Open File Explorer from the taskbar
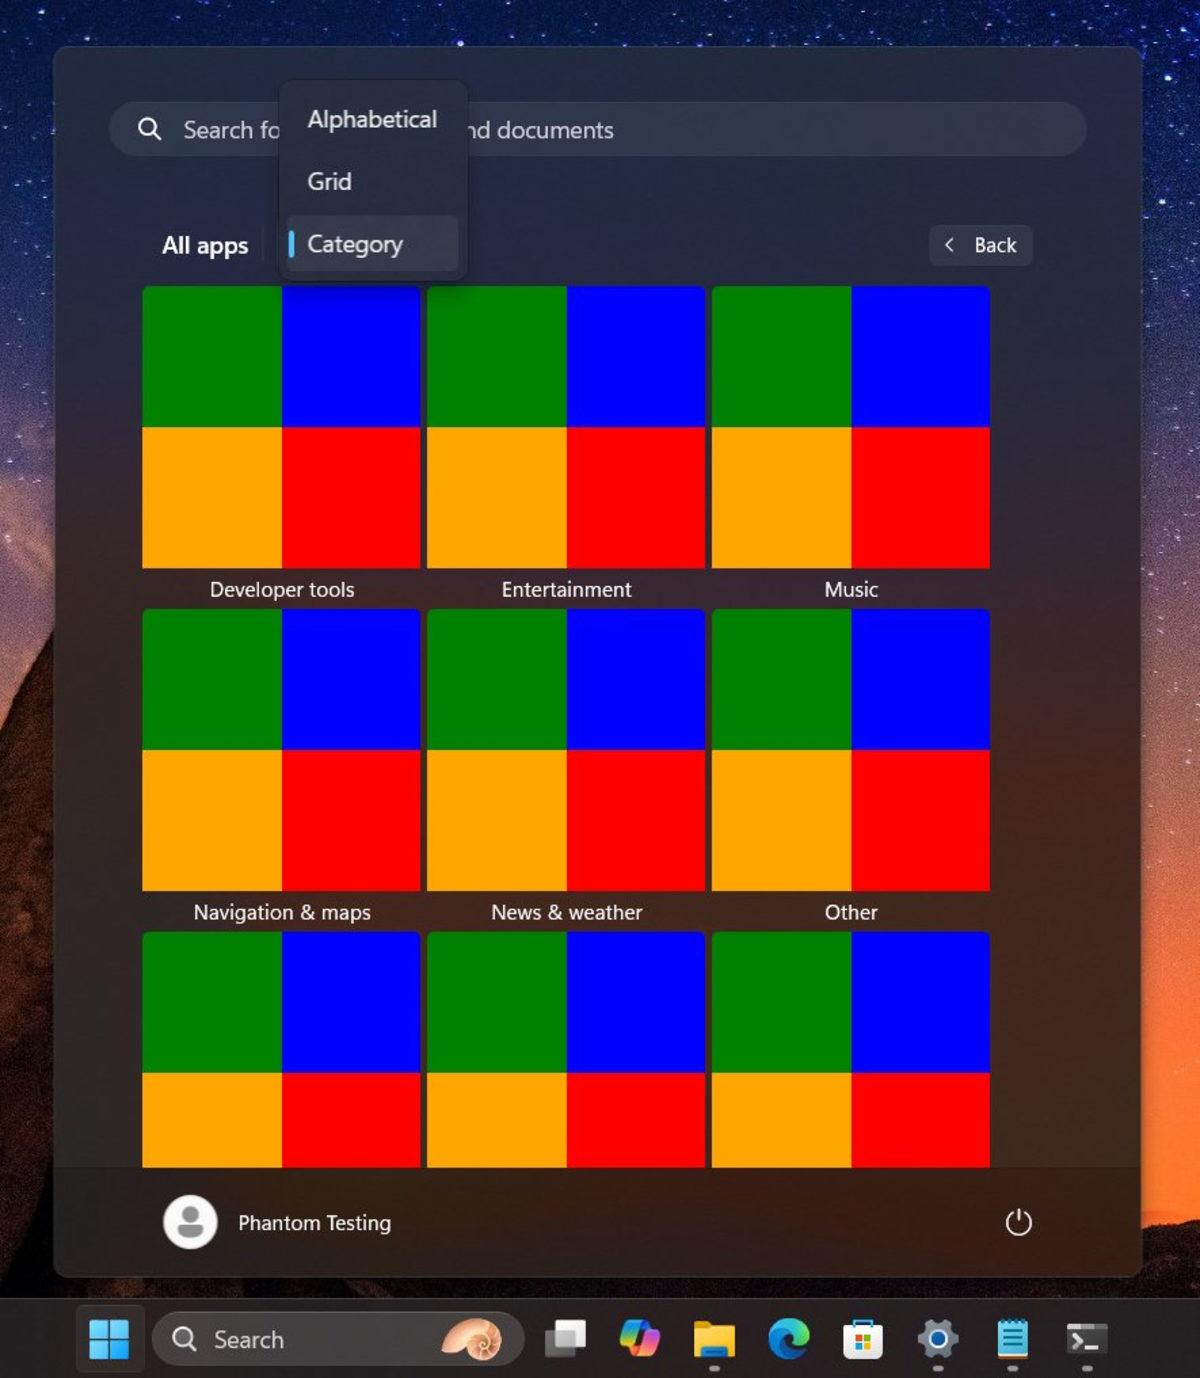1200x1378 pixels. (713, 1338)
